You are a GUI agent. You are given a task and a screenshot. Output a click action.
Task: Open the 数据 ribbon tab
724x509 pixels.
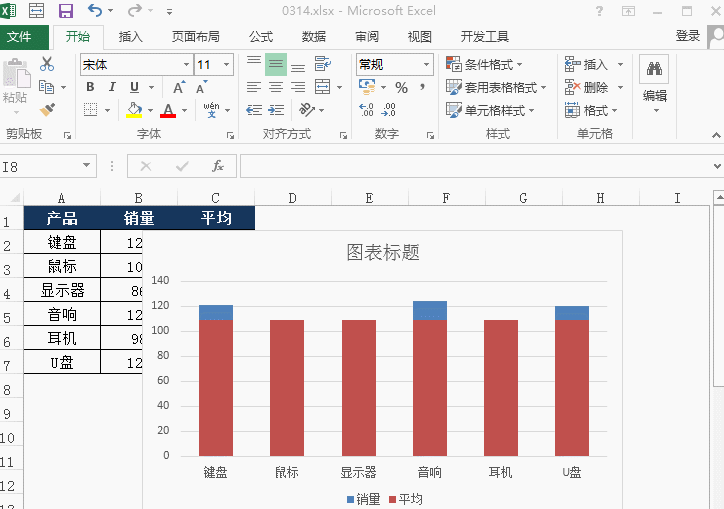[x=314, y=36]
